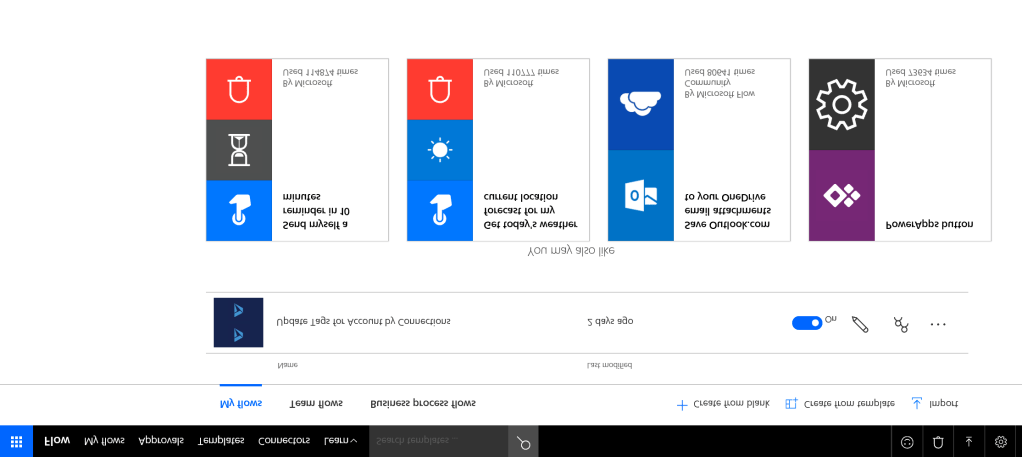Click the download arrow icon in the header

coord(968,441)
